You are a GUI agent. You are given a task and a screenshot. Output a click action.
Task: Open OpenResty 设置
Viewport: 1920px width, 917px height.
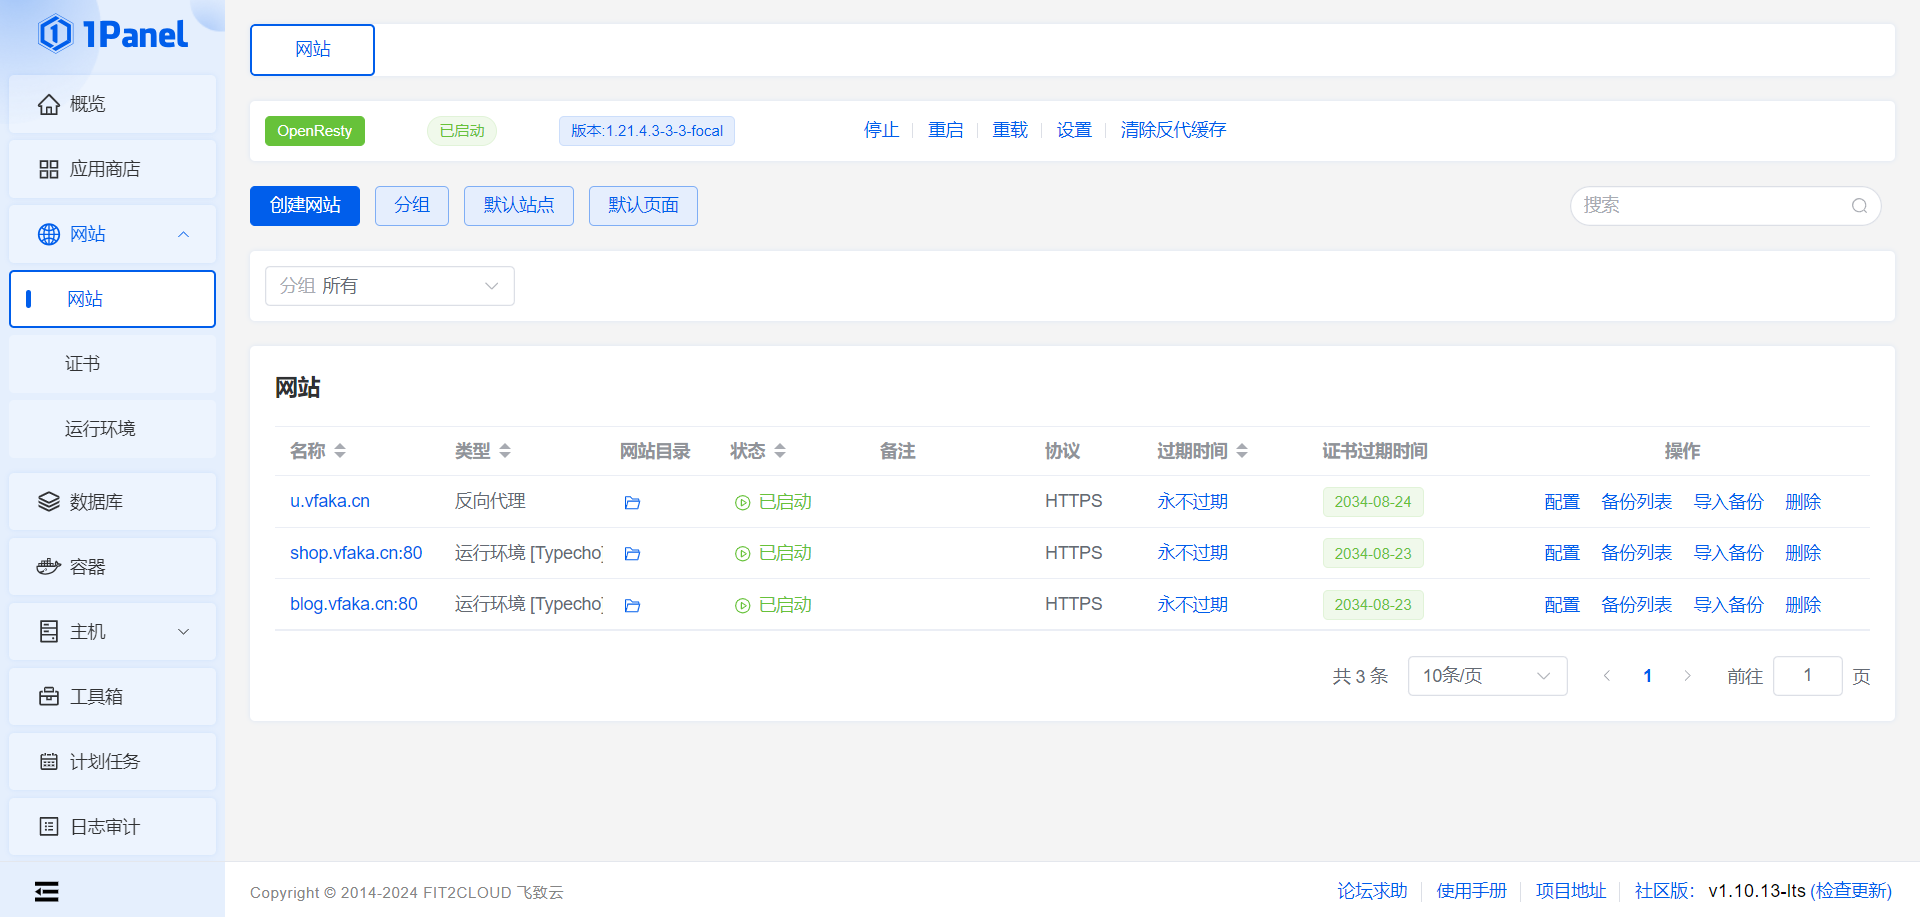1074,130
